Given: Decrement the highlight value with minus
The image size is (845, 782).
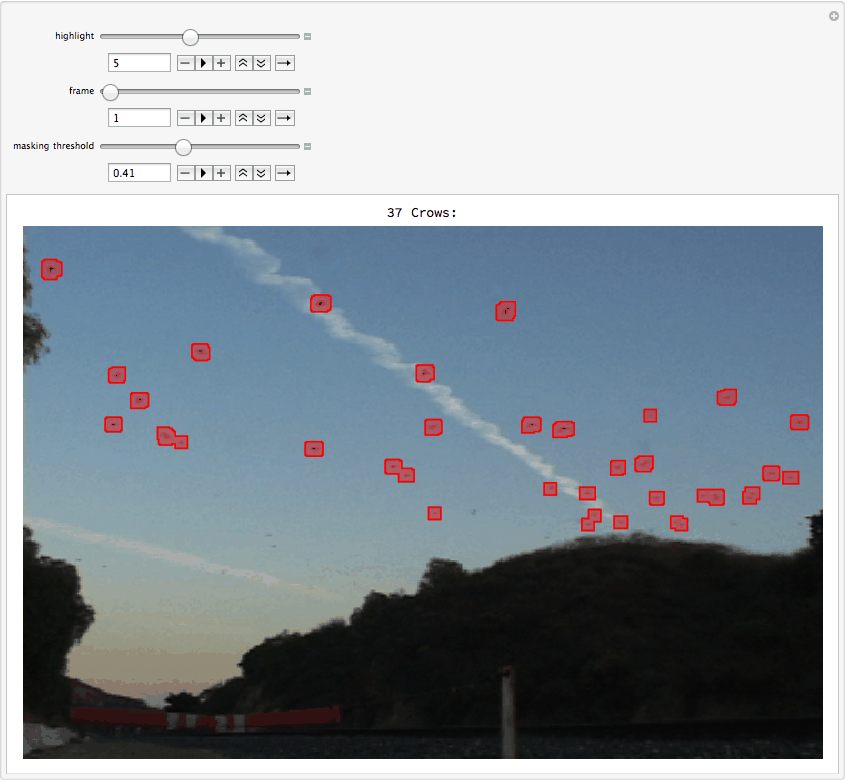Looking at the screenshot, I should 186,62.
